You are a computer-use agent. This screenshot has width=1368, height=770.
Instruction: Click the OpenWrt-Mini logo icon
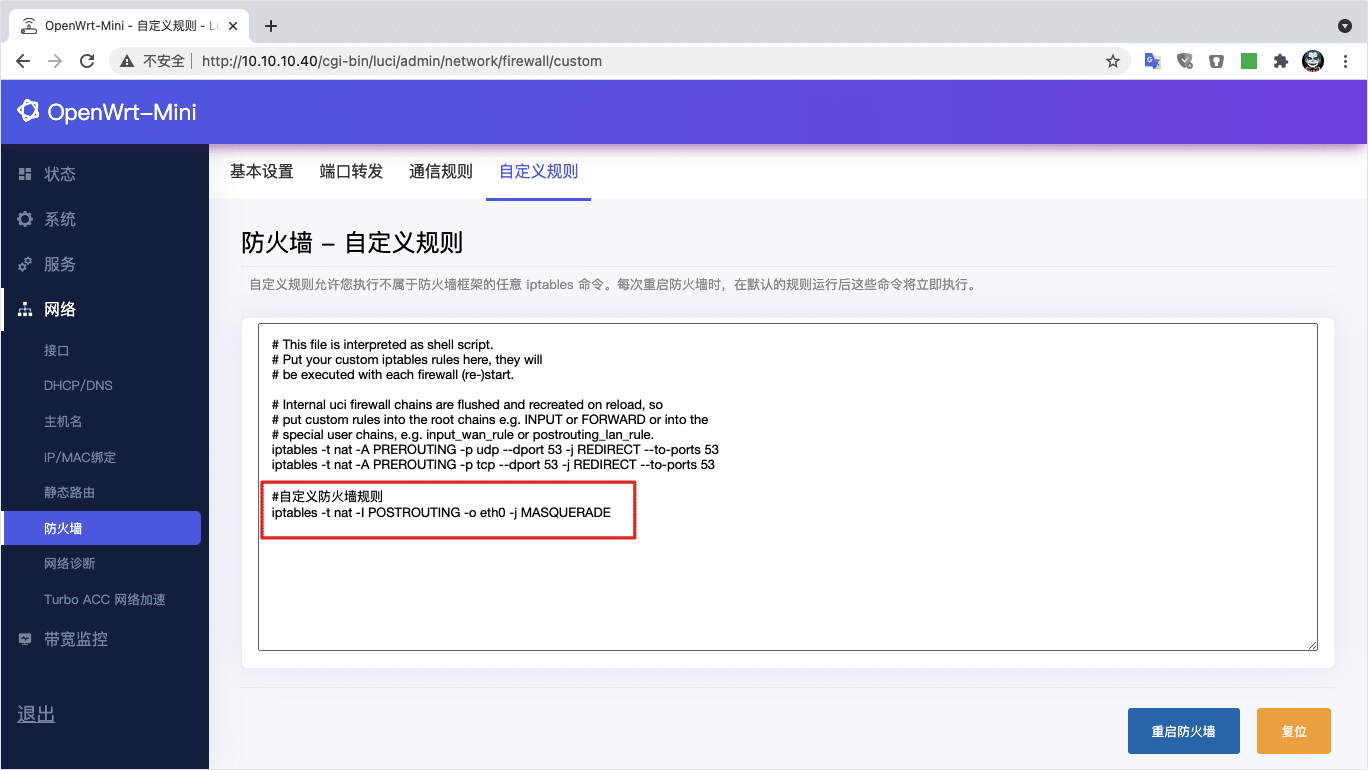click(x=28, y=111)
